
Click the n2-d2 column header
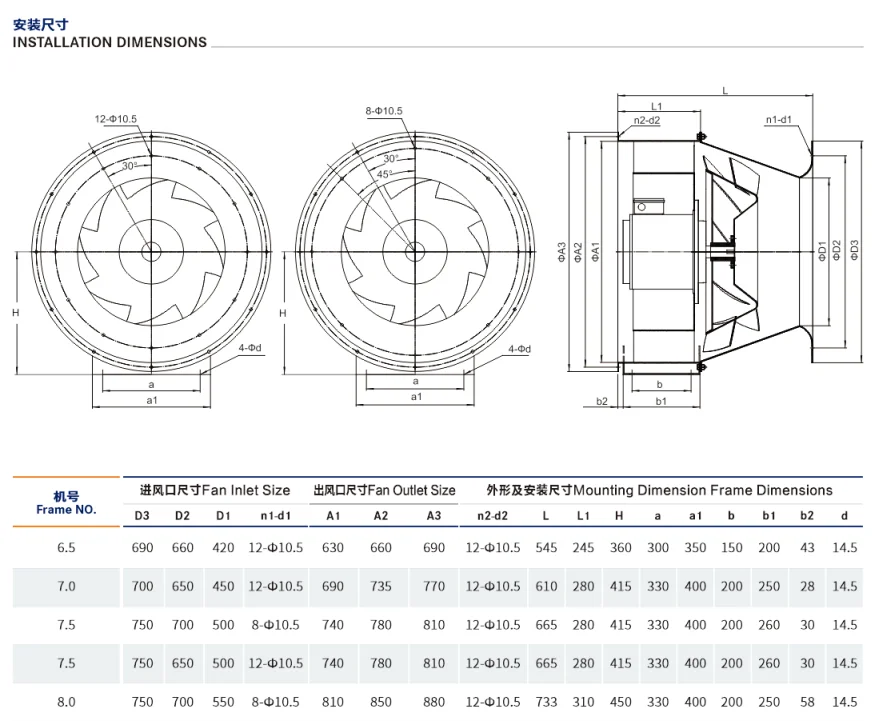click(493, 516)
